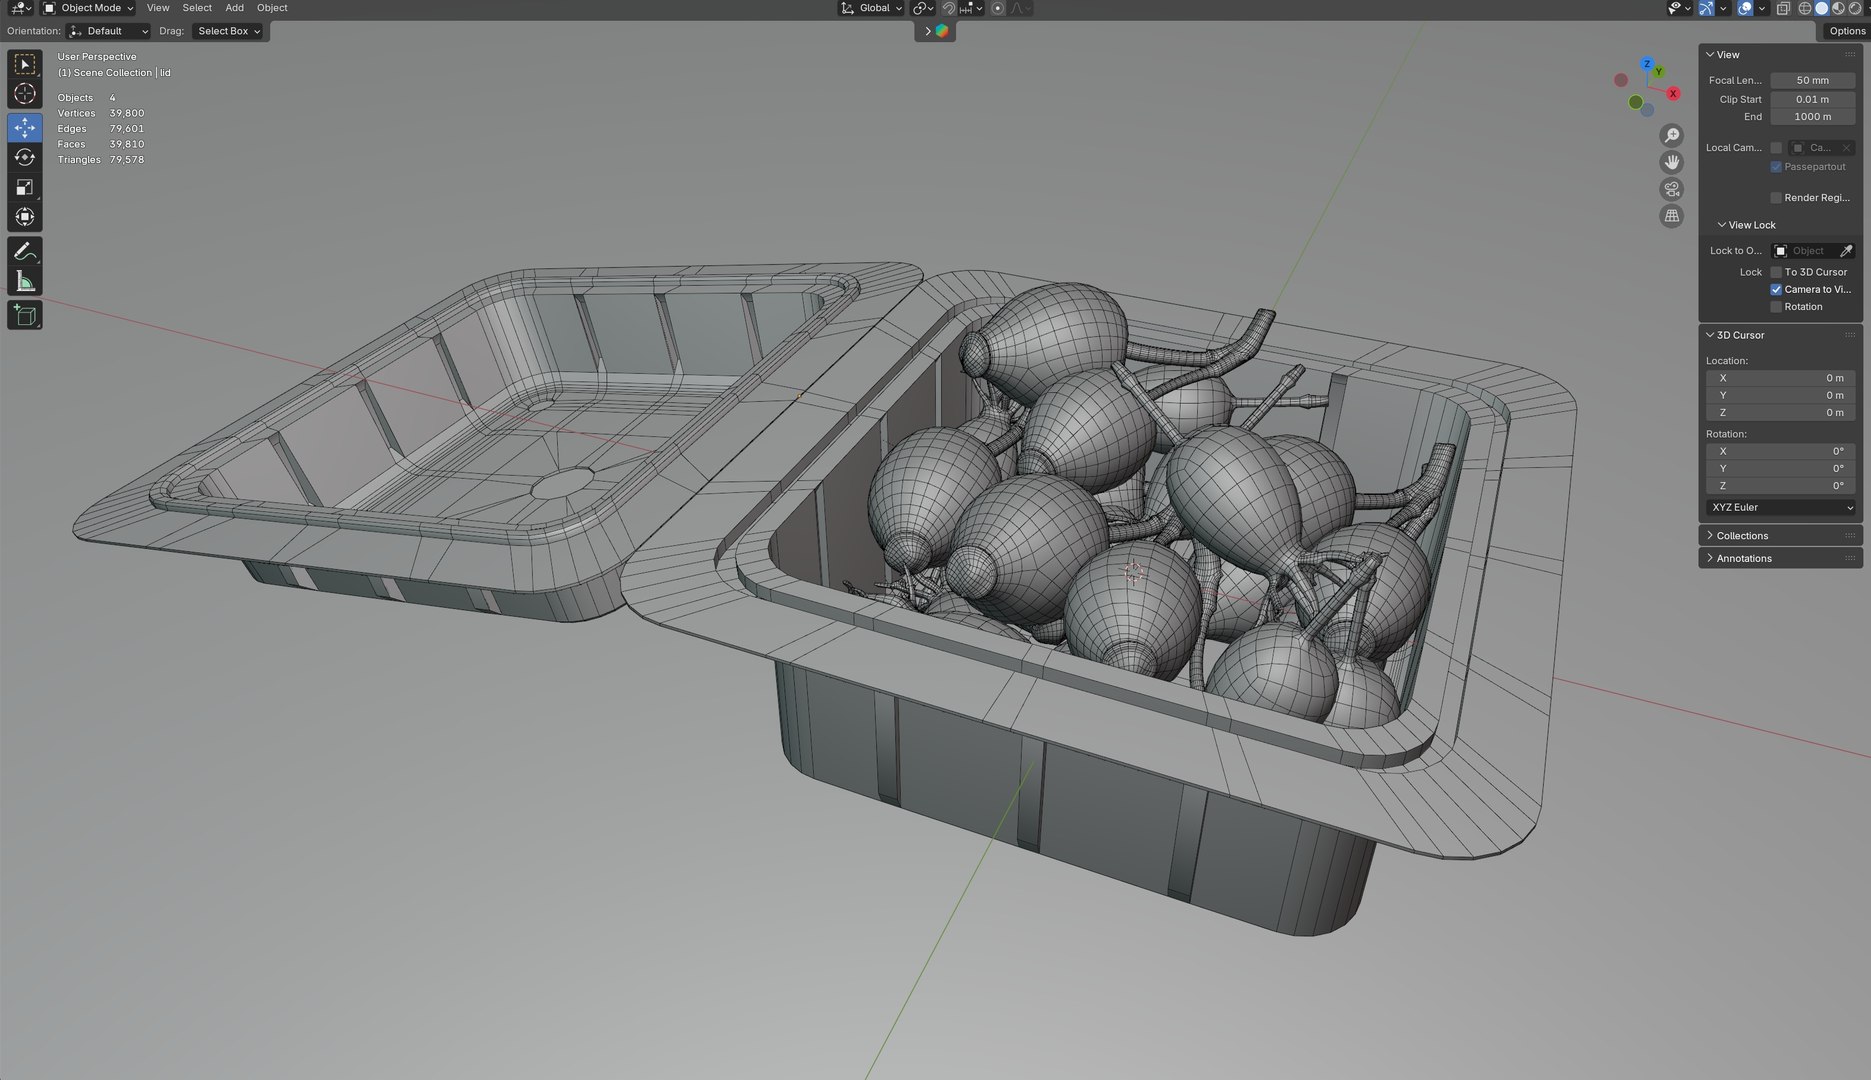The image size is (1871, 1080).
Task: Choose the Annotate pencil tool
Action: pos(25,251)
